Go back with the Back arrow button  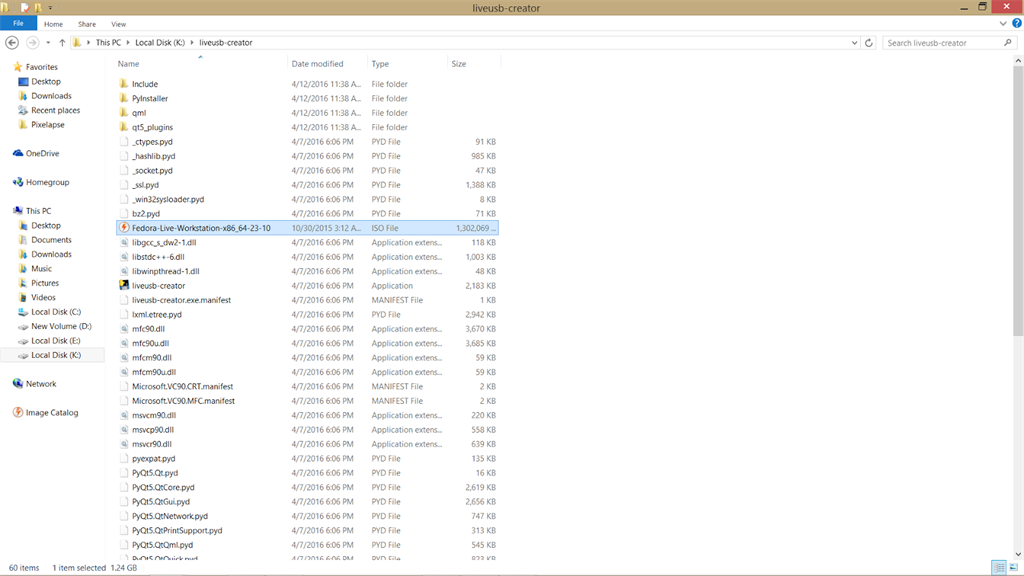click(12, 42)
